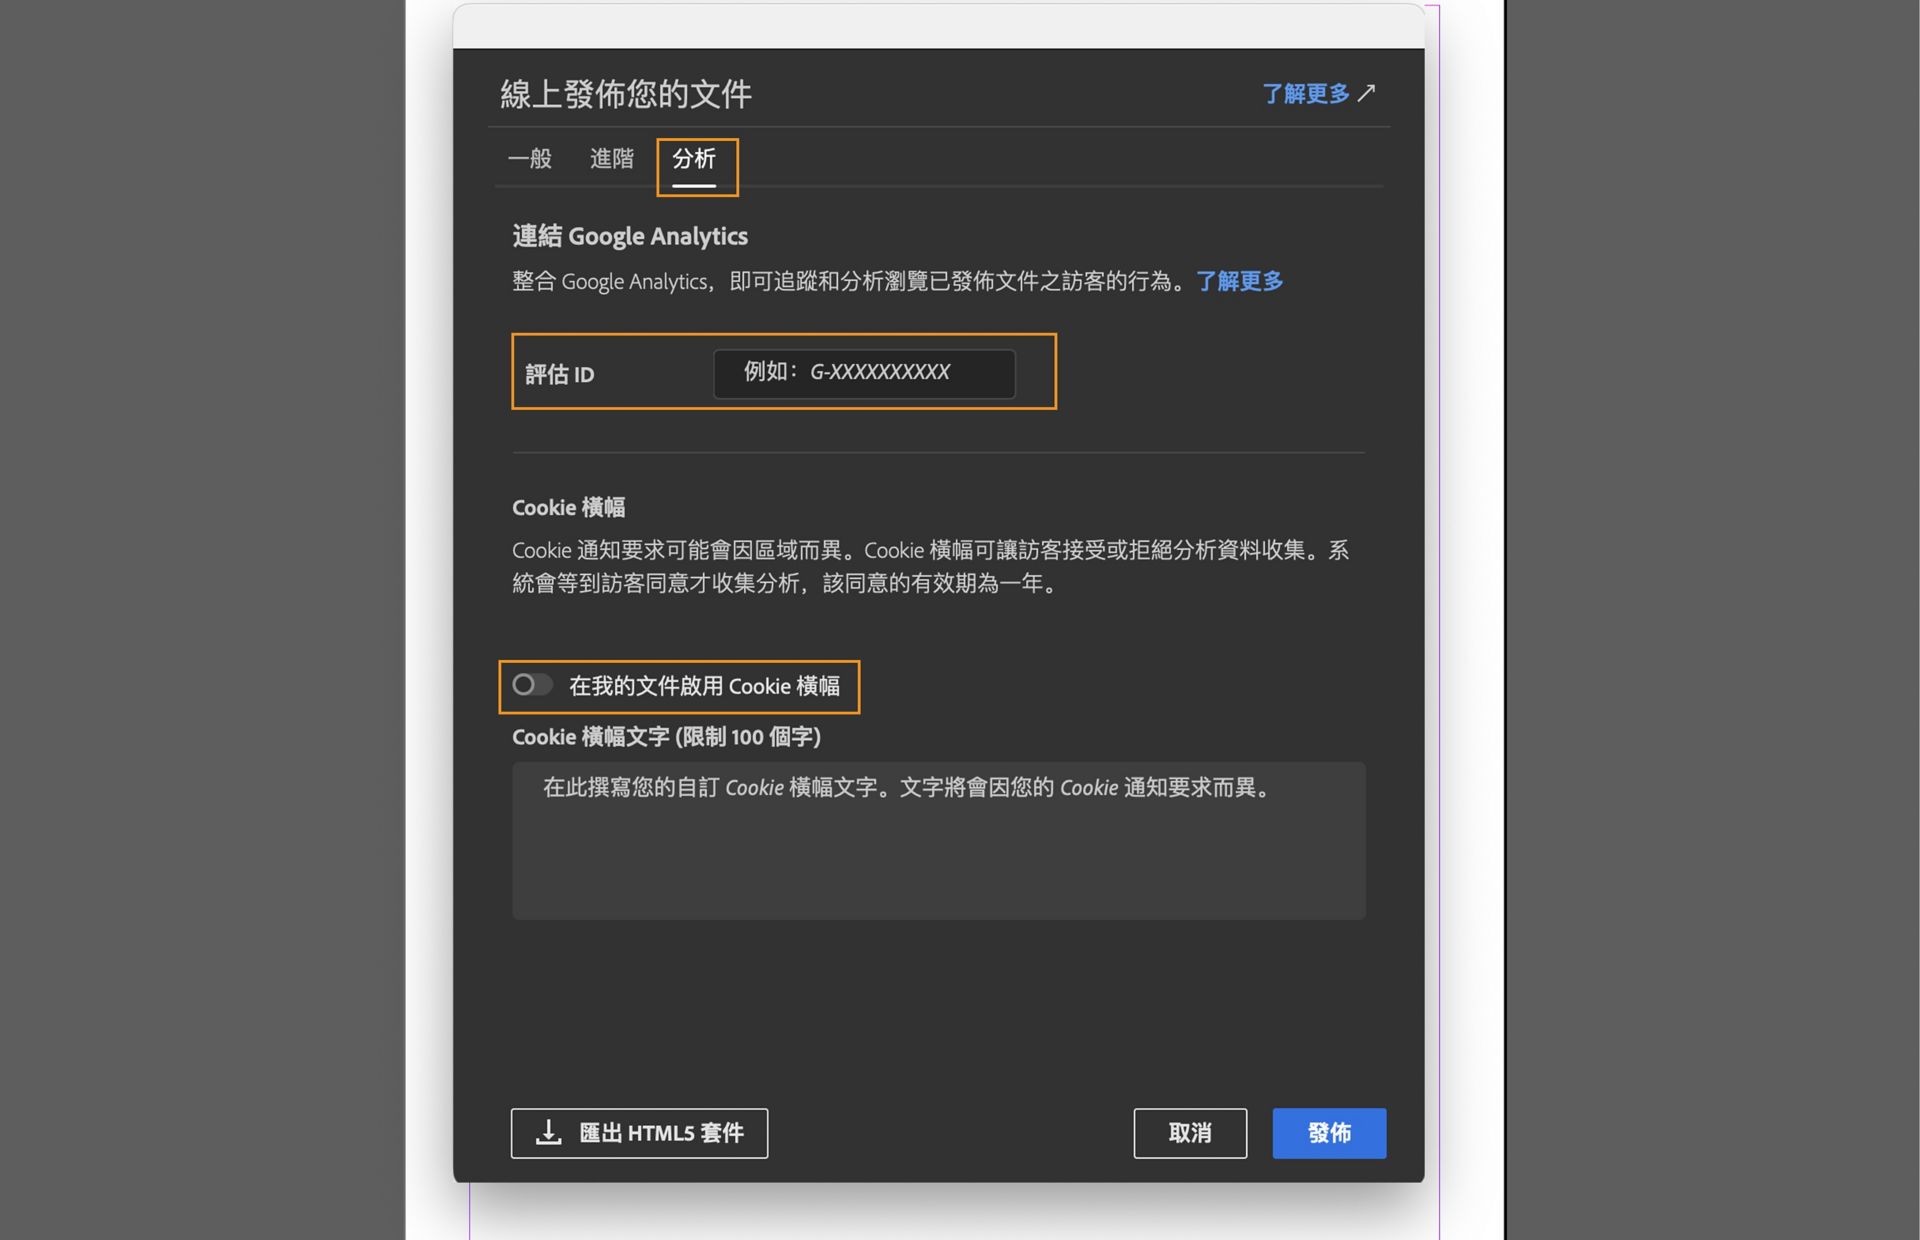This screenshot has width=1920, height=1240.
Task: Click the 連結 Google Analytics section heading
Action: pyautogui.click(x=629, y=236)
